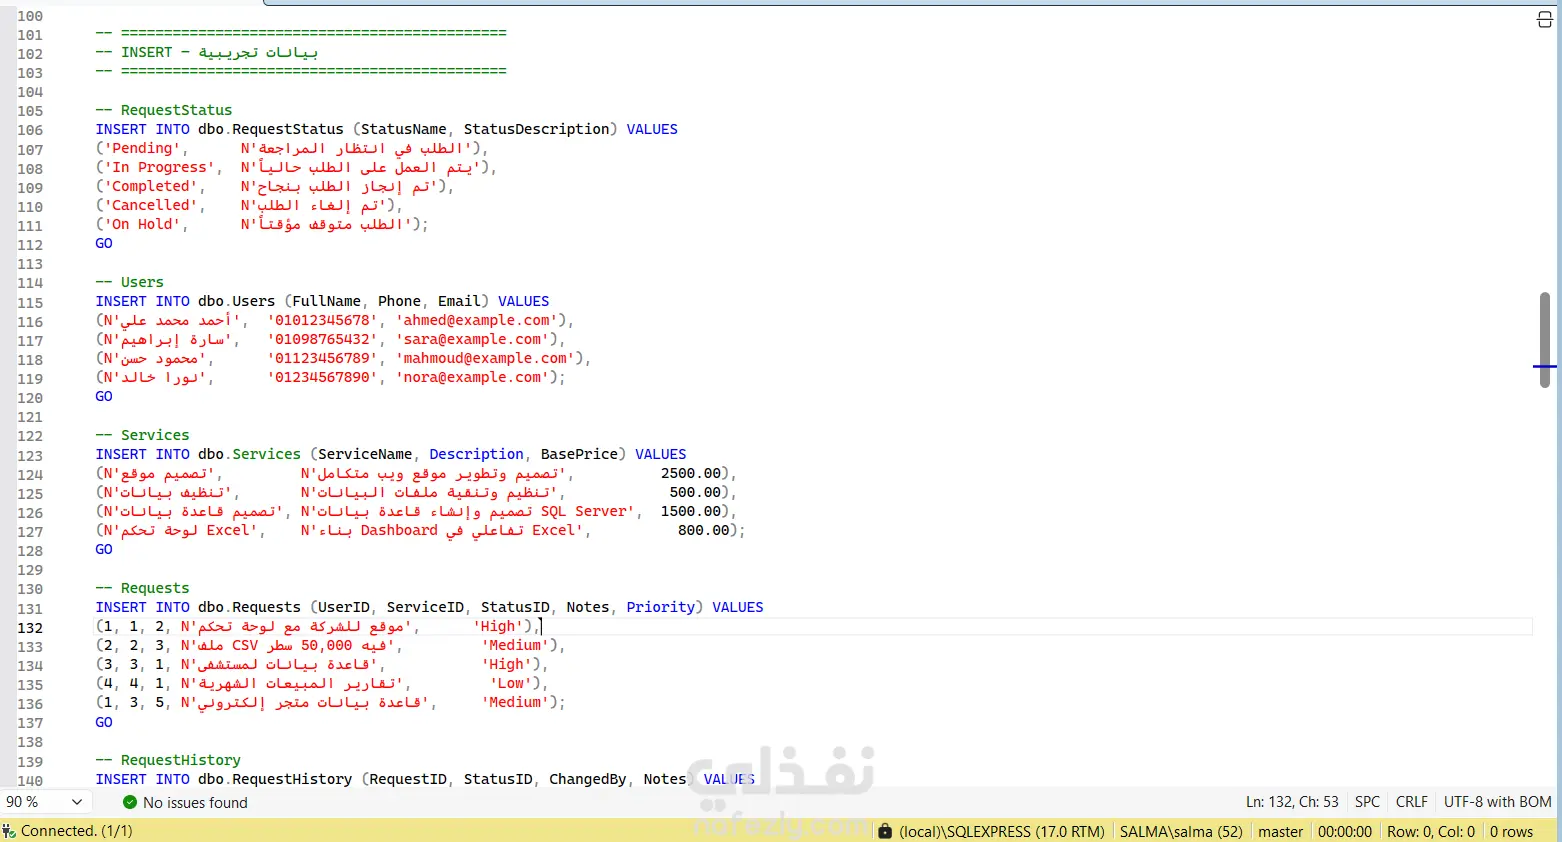Click the 'On Hold' string value

(142, 224)
